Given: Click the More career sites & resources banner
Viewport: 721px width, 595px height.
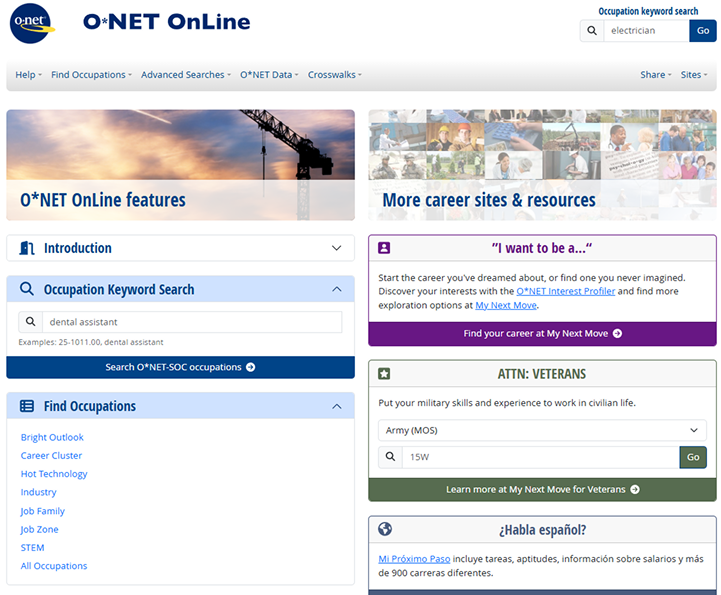Looking at the screenshot, I should (x=542, y=165).
